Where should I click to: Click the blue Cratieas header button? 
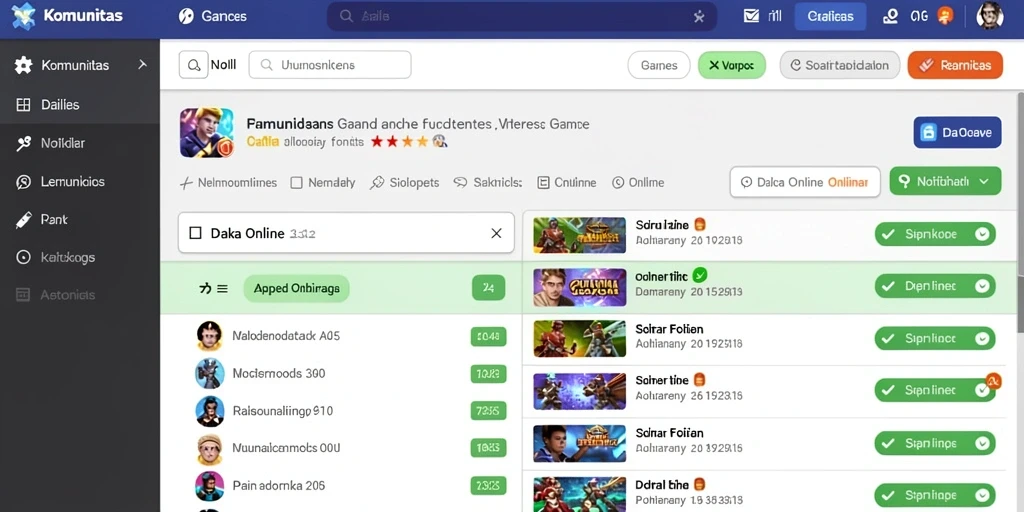pos(830,16)
